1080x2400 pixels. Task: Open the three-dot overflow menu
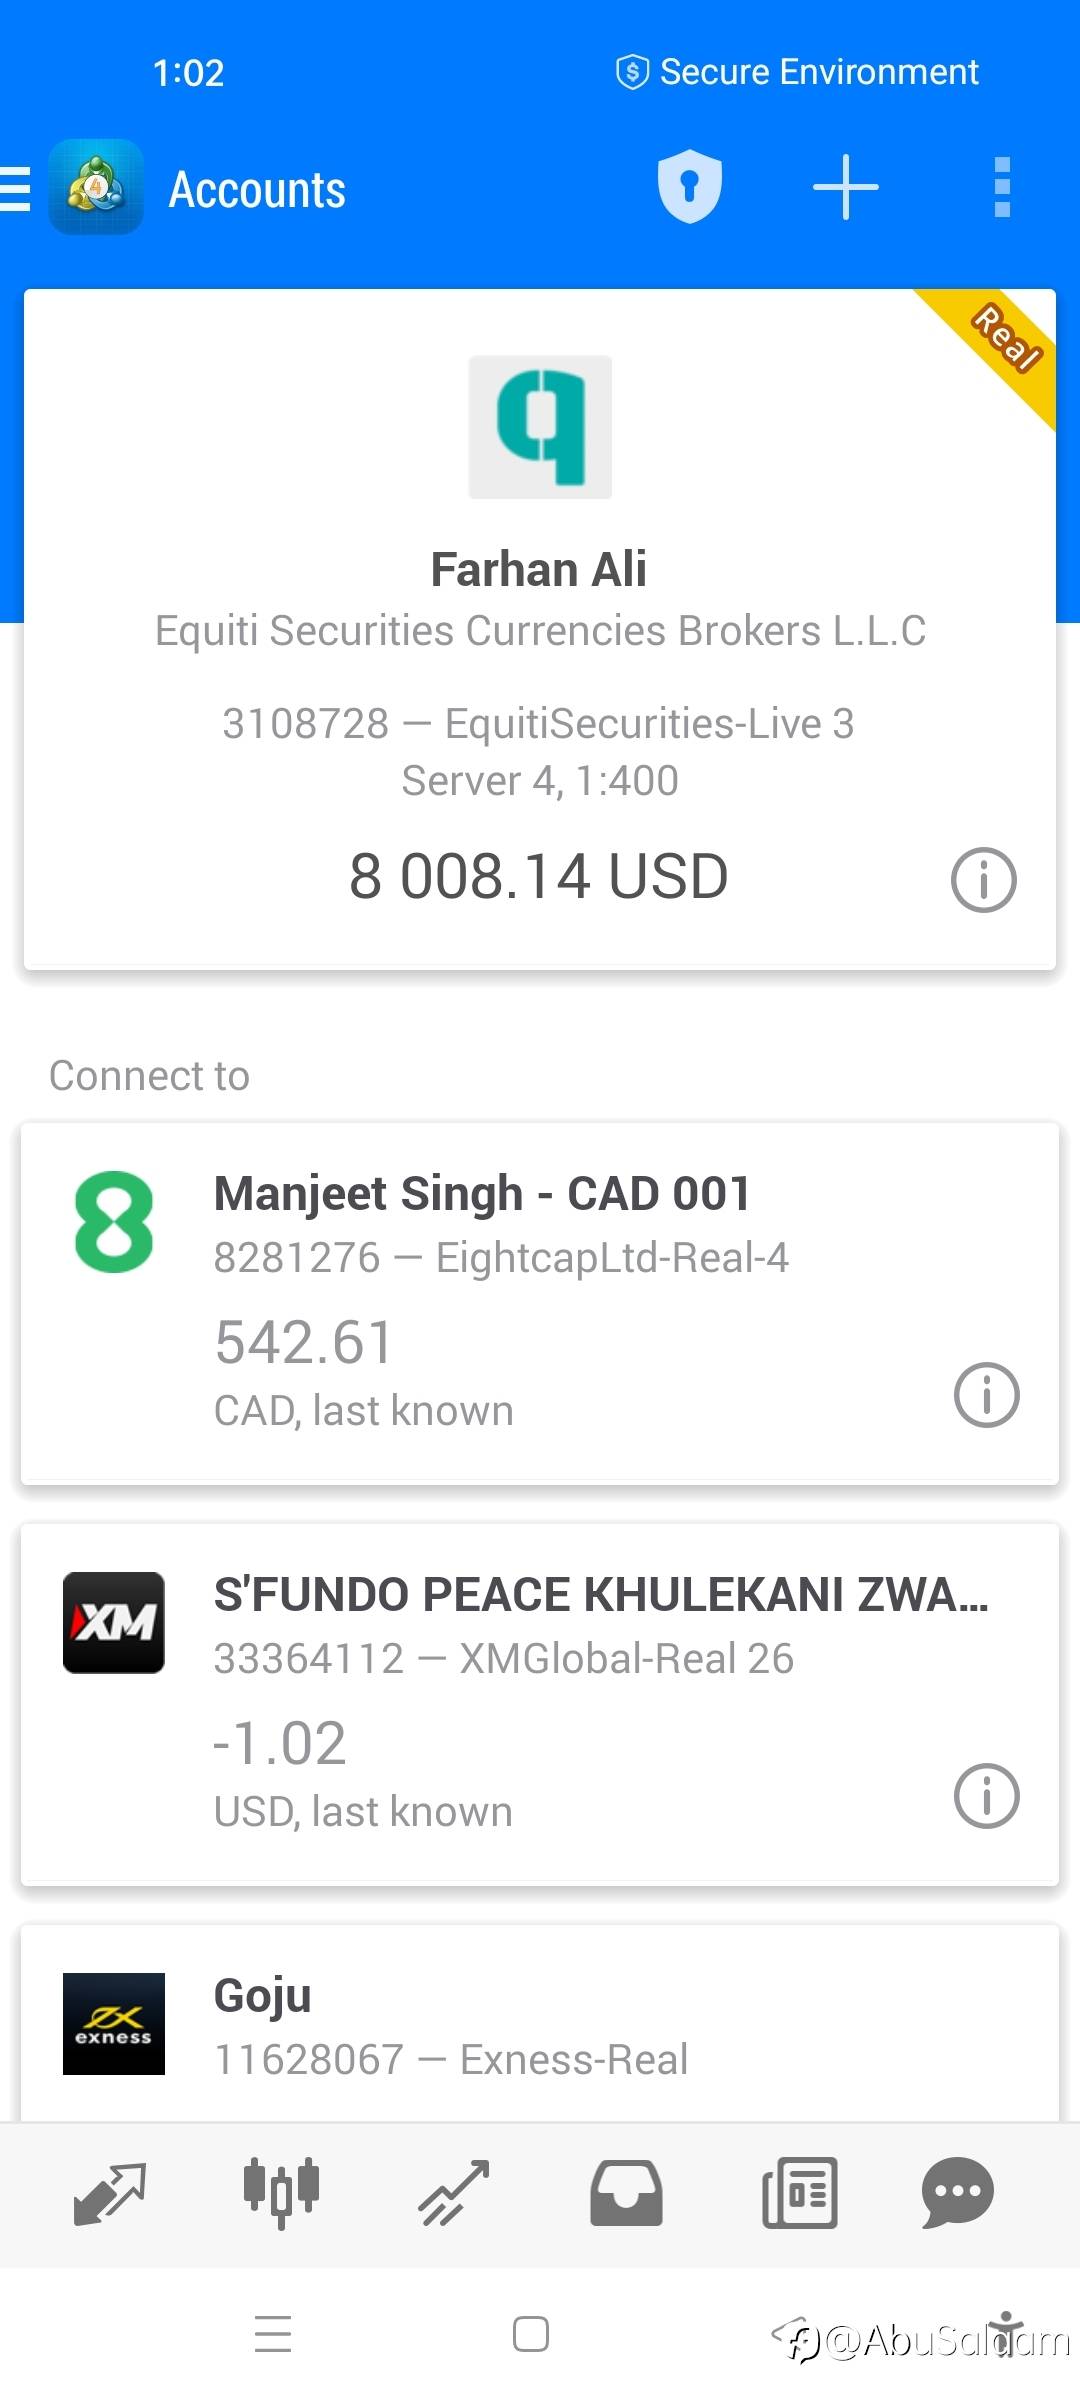coord(1002,187)
